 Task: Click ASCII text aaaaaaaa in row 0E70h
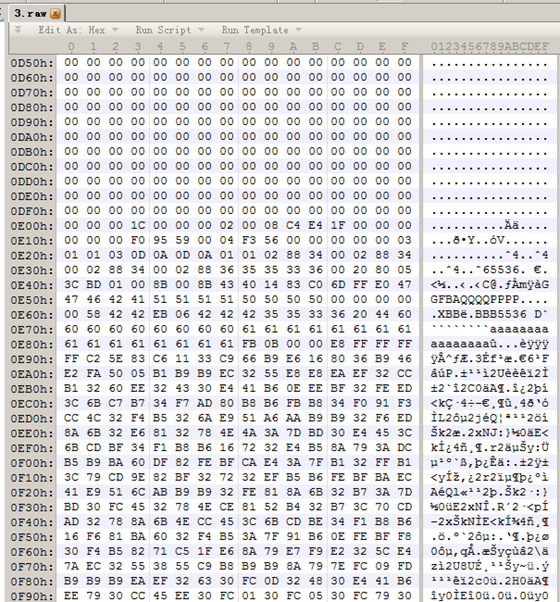point(519,329)
